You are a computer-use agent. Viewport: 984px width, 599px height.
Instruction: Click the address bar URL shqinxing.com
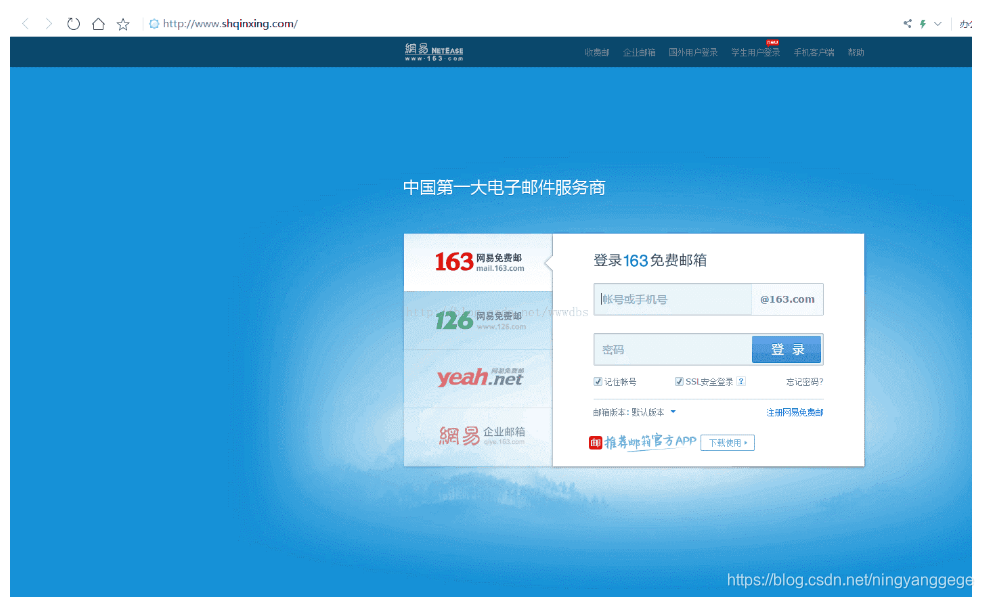[x=230, y=24]
